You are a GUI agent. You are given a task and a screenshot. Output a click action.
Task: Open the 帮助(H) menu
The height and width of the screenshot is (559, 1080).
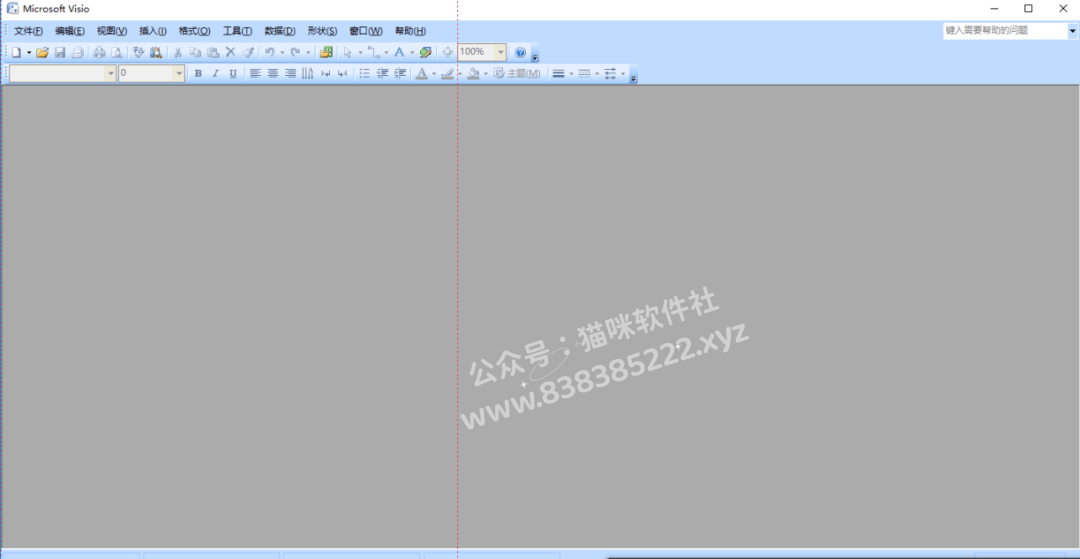[411, 31]
